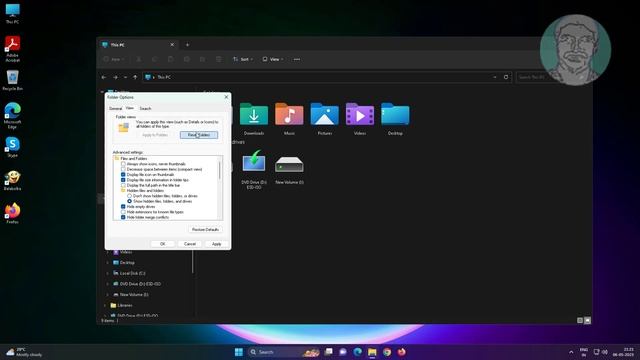The image size is (640, 360).
Task: Open the Desktop folder icon in This PC
Action: pyautogui.click(x=395, y=114)
